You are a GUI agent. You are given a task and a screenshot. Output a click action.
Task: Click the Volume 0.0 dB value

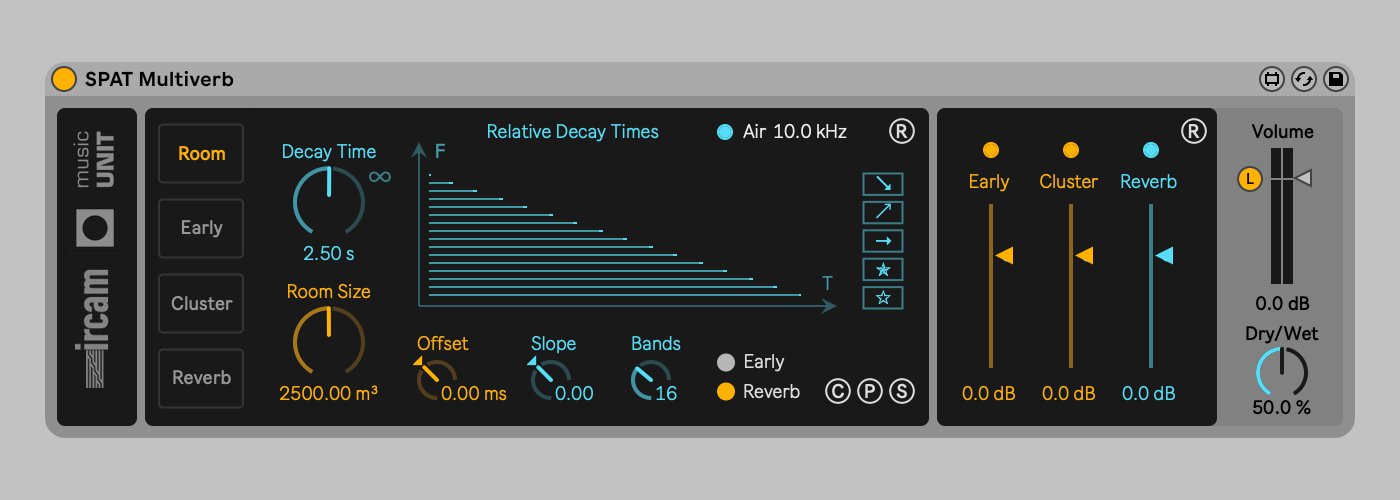[1283, 304]
